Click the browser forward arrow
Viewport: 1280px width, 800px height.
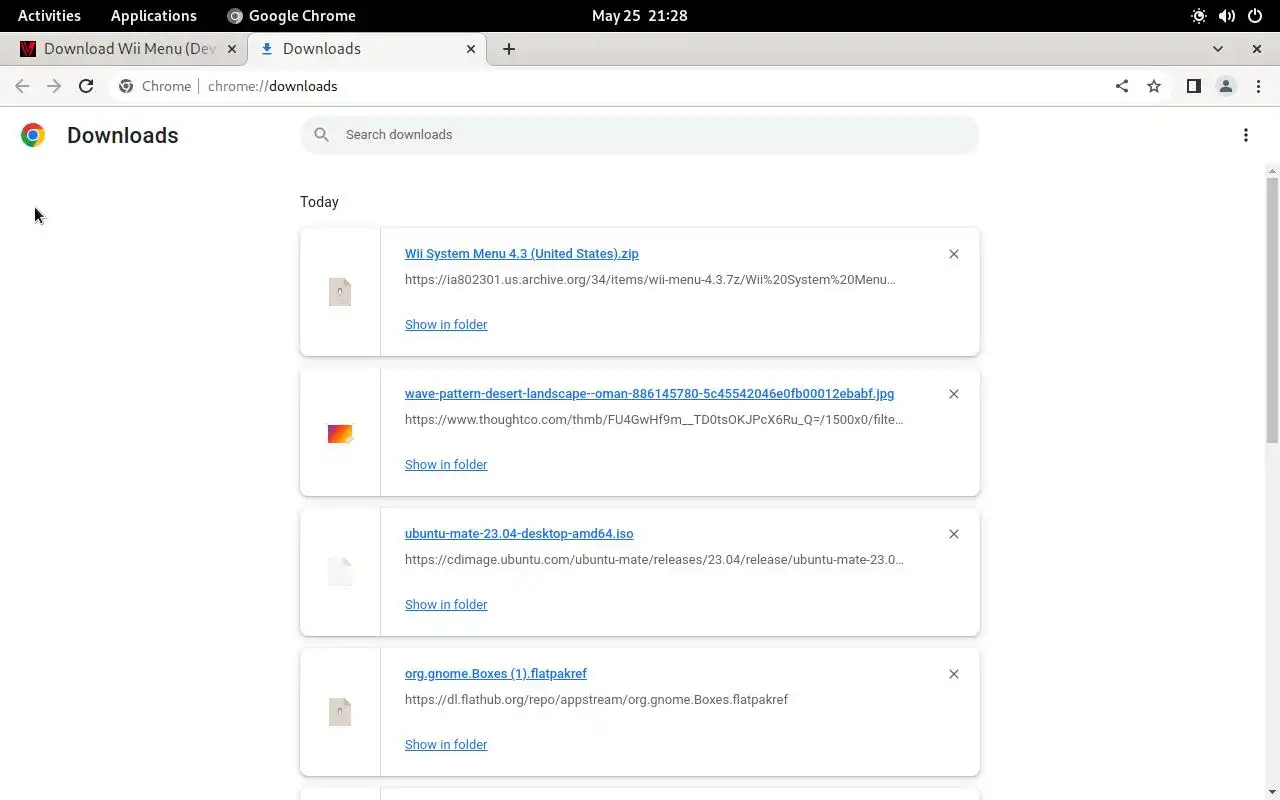pos(54,86)
